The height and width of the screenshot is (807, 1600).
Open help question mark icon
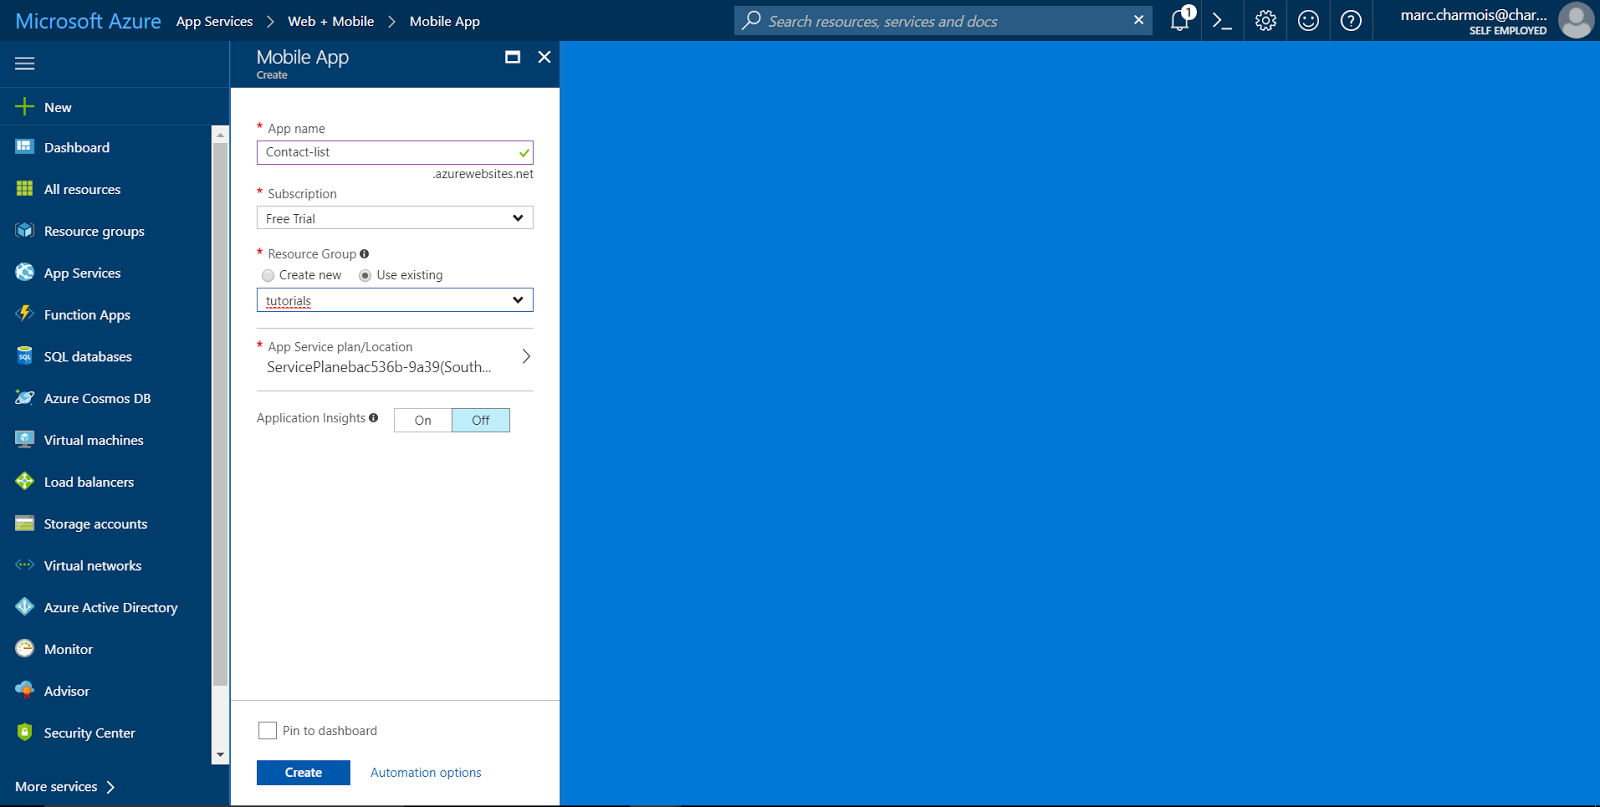[x=1351, y=20]
